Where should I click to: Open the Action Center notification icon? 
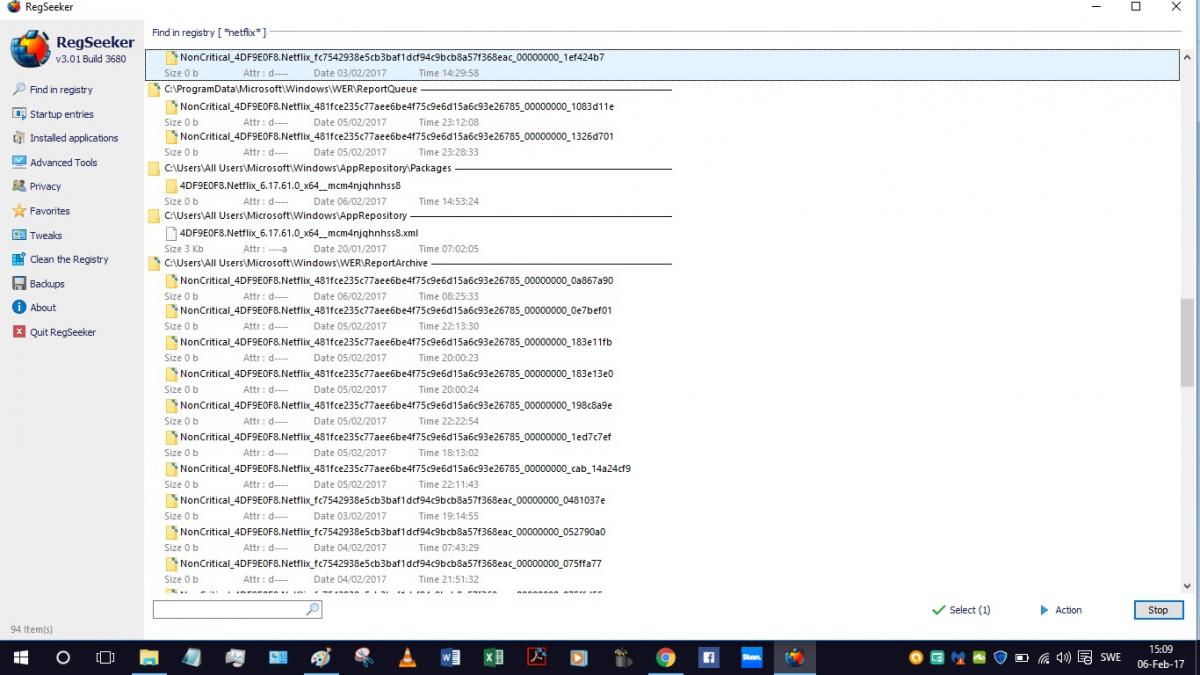pyautogui.click(x=1085, y=658)
